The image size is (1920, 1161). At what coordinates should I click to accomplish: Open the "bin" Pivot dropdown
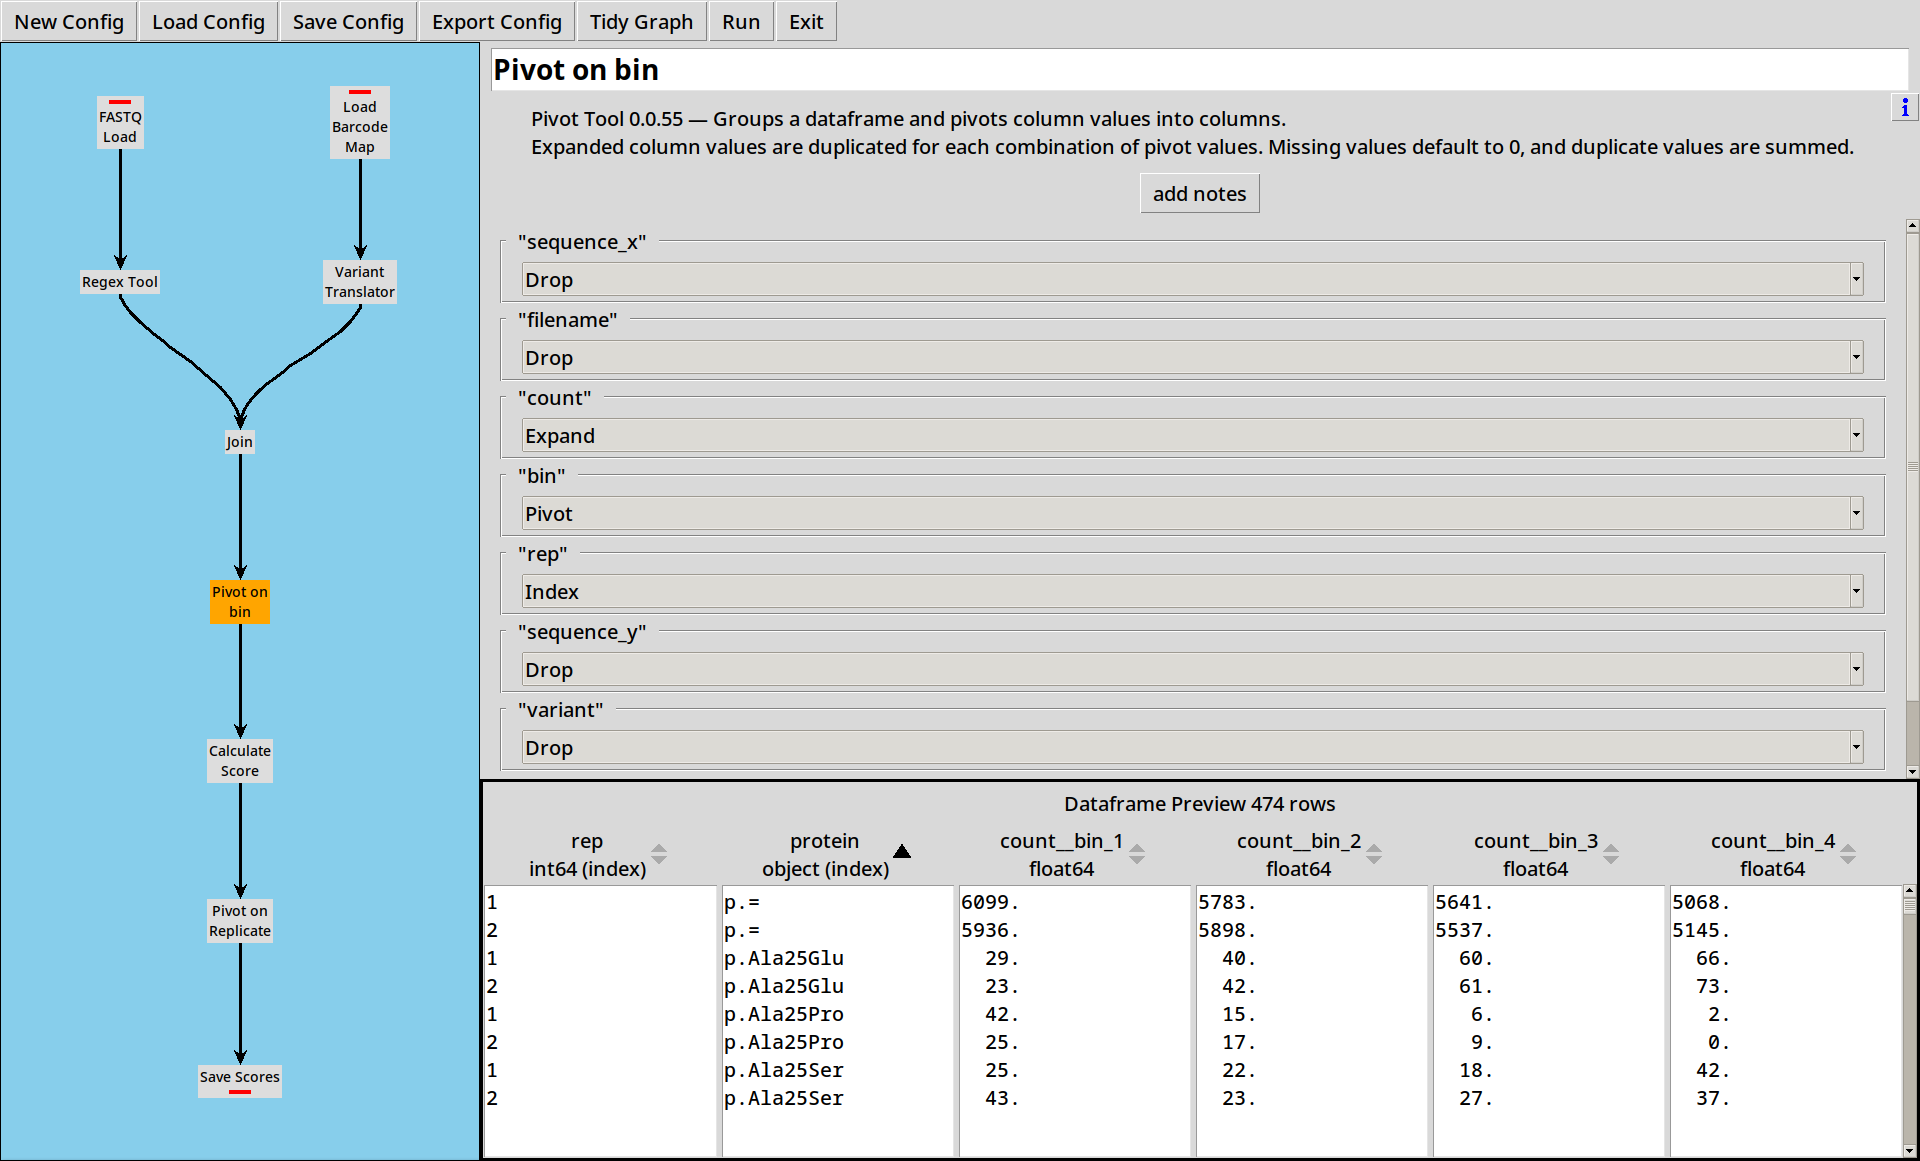click(1192, 514)
